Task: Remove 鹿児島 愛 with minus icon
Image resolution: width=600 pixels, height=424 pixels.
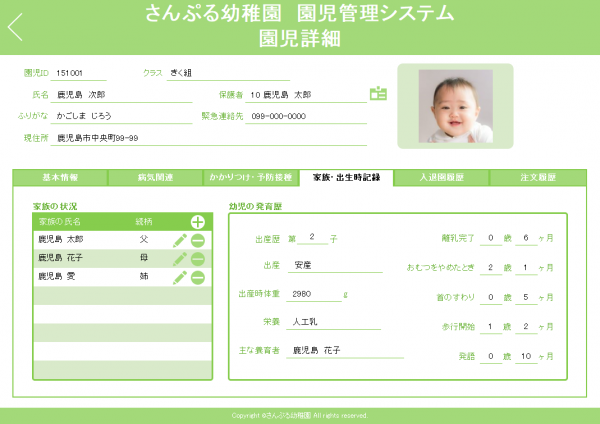Action: pyautogui.click(x=197, y=277)
